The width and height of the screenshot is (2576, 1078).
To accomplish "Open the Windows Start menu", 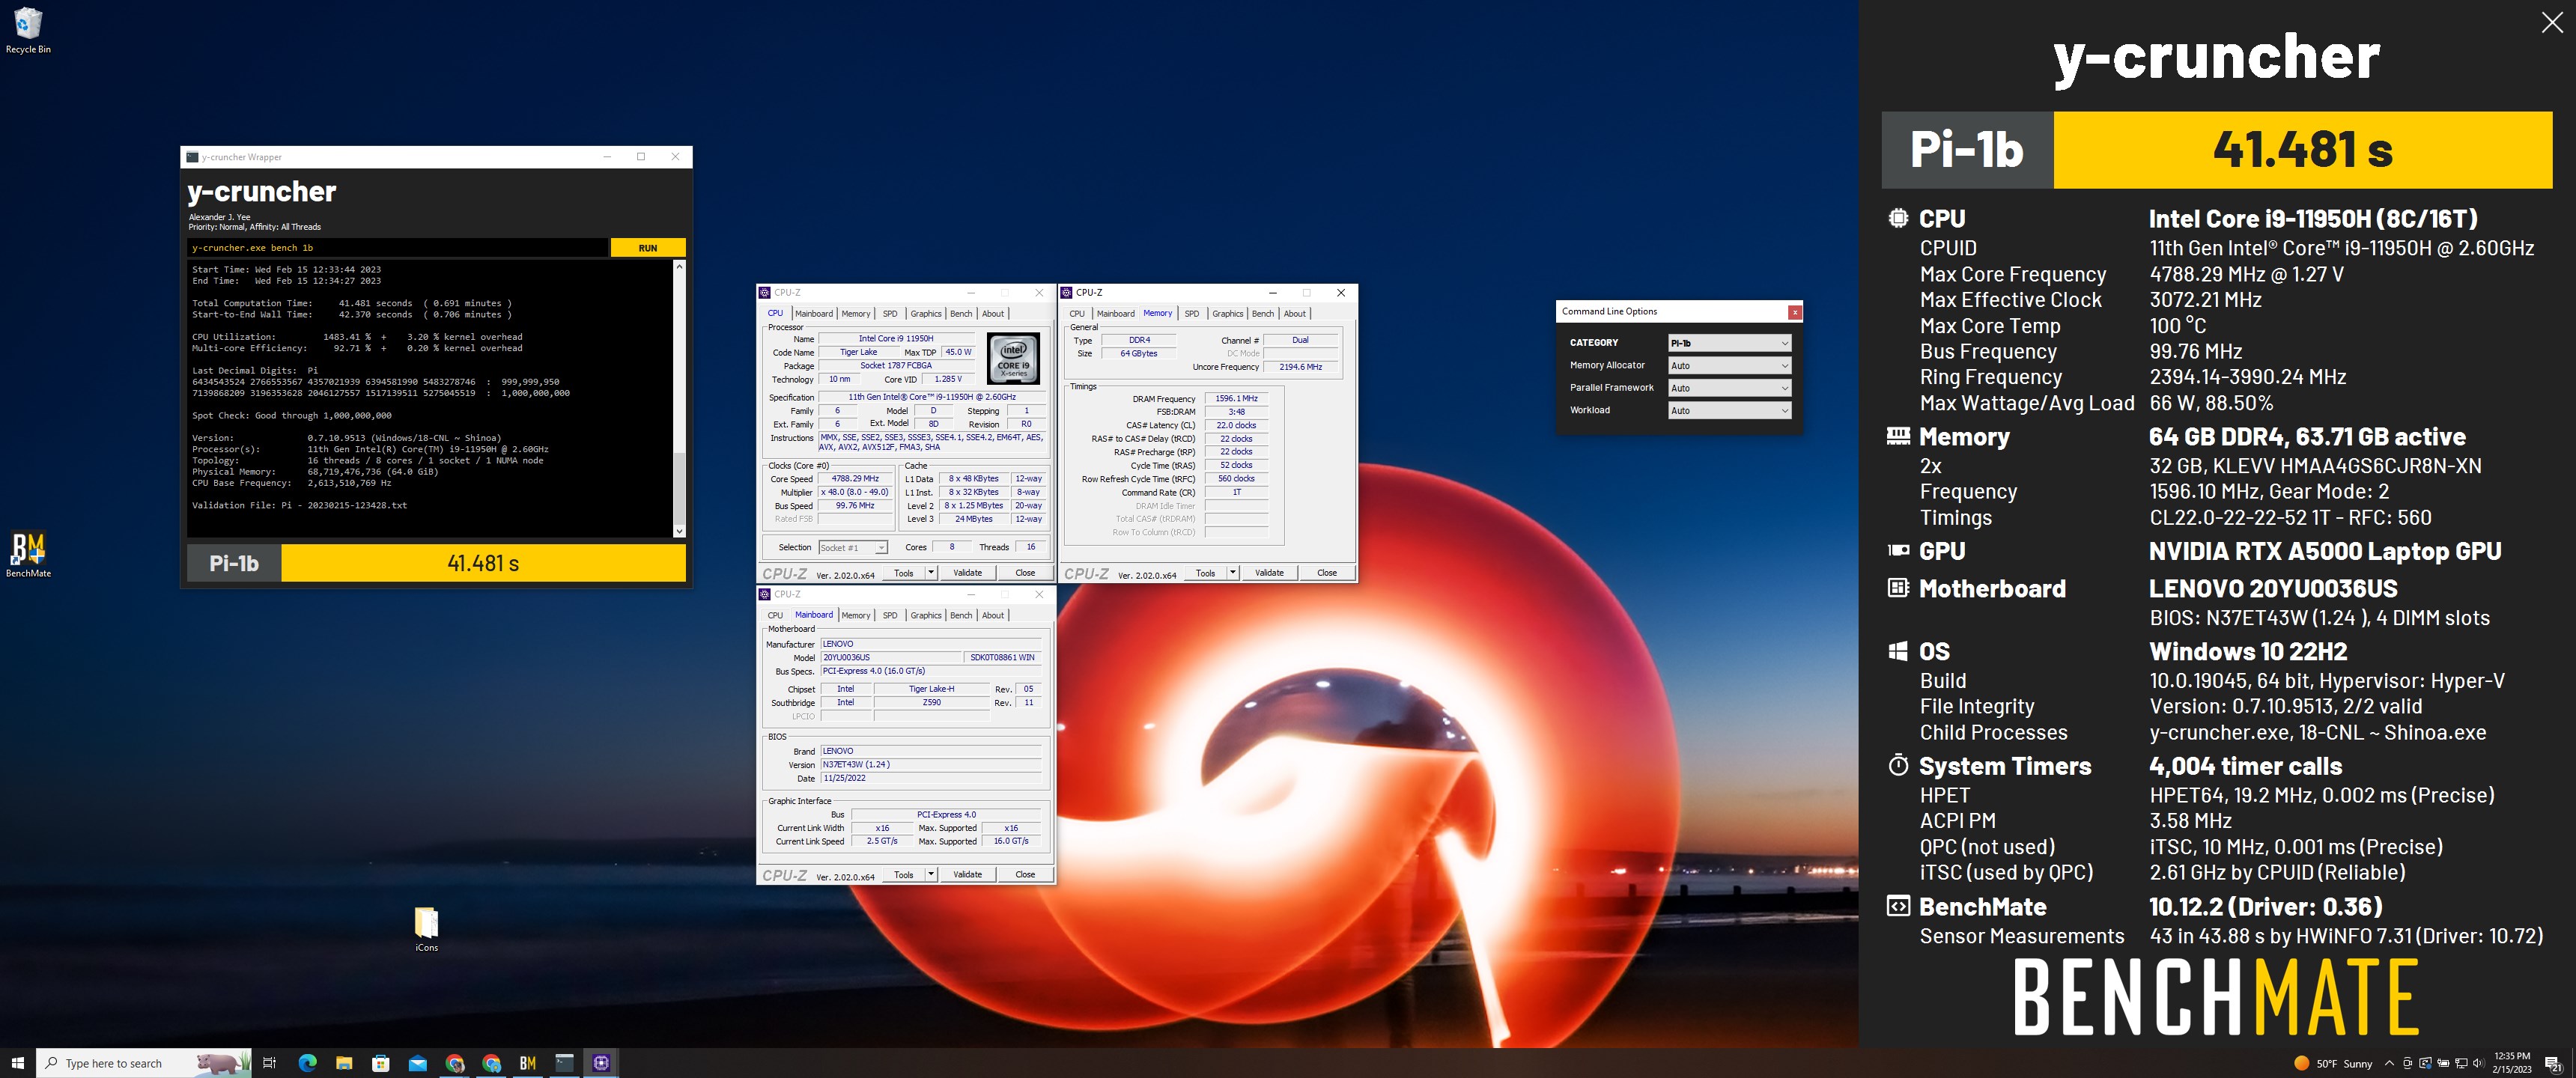I will (17, 1063).
